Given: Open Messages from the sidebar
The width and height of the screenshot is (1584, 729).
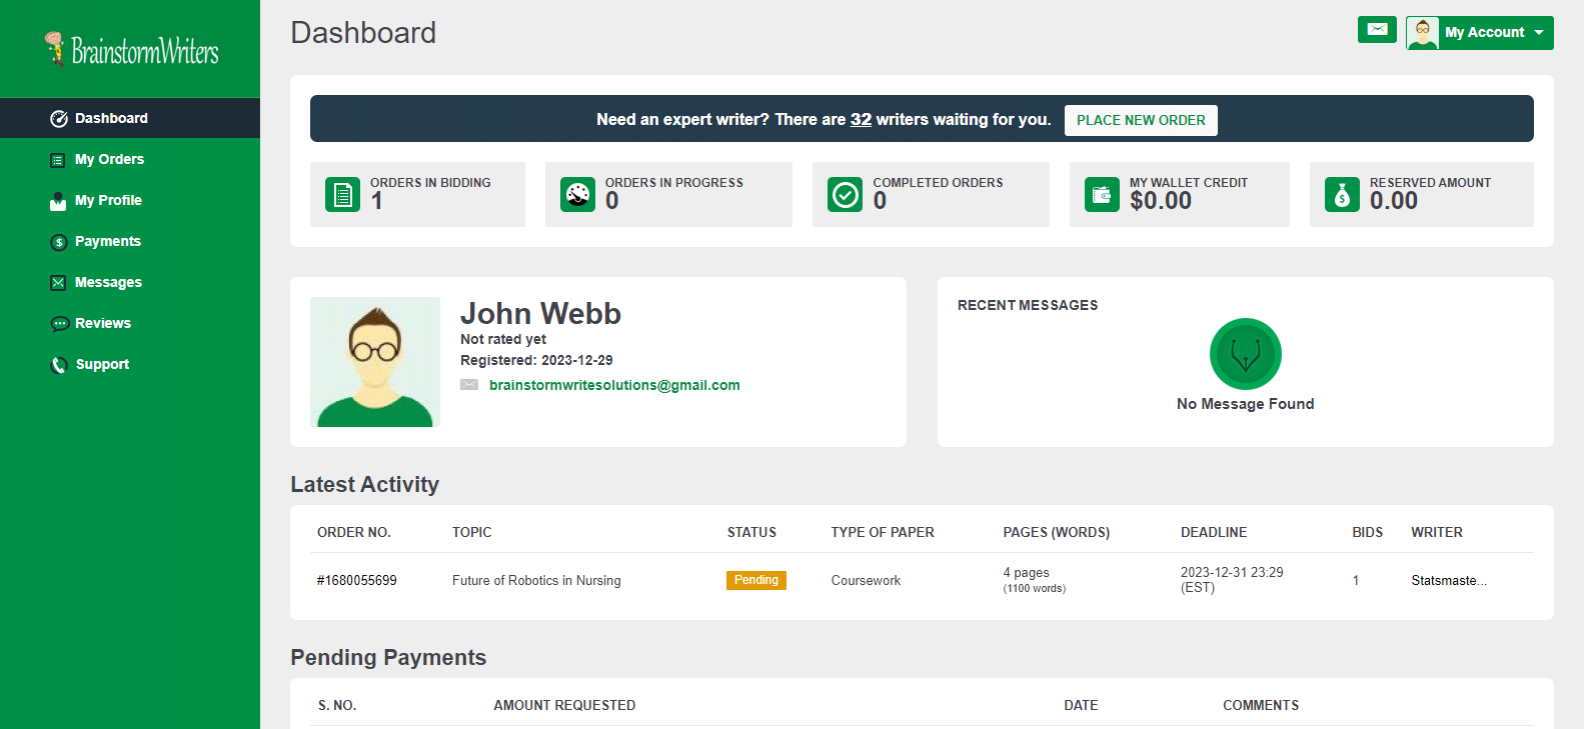Looking at the screenshot, I should point(108,282).
